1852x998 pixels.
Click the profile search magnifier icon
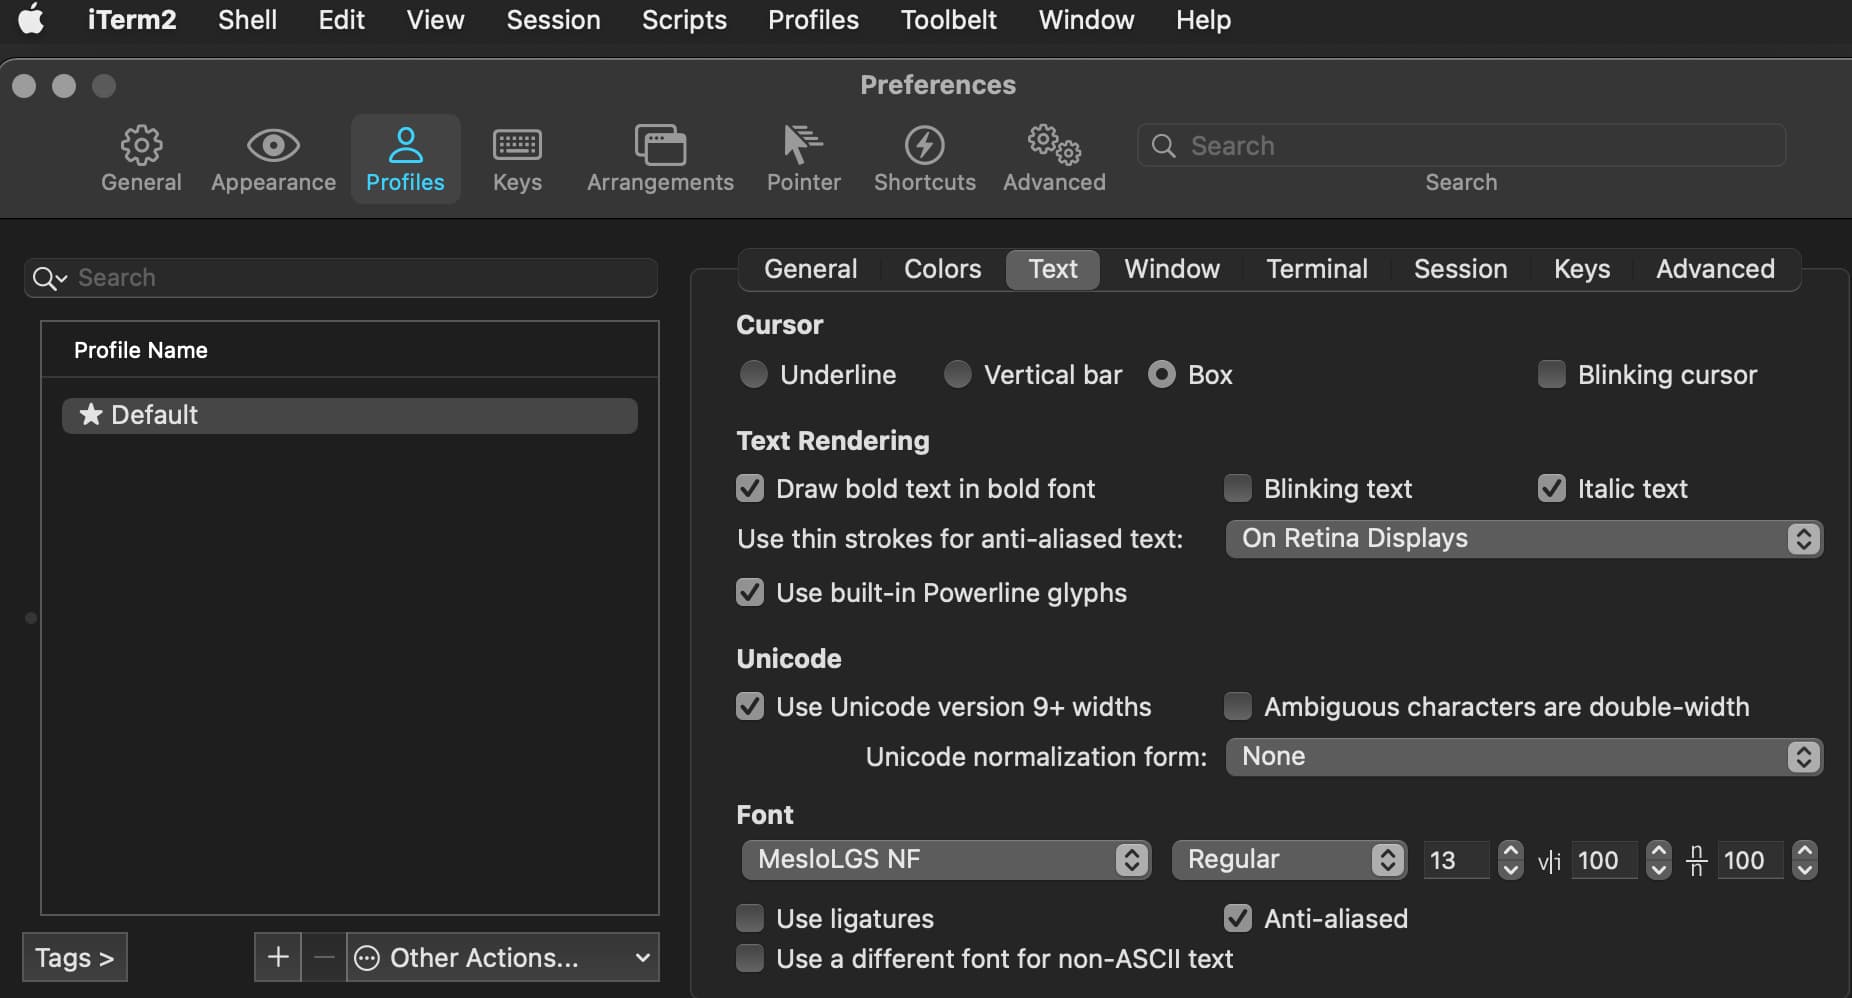(x=49, y=278)
